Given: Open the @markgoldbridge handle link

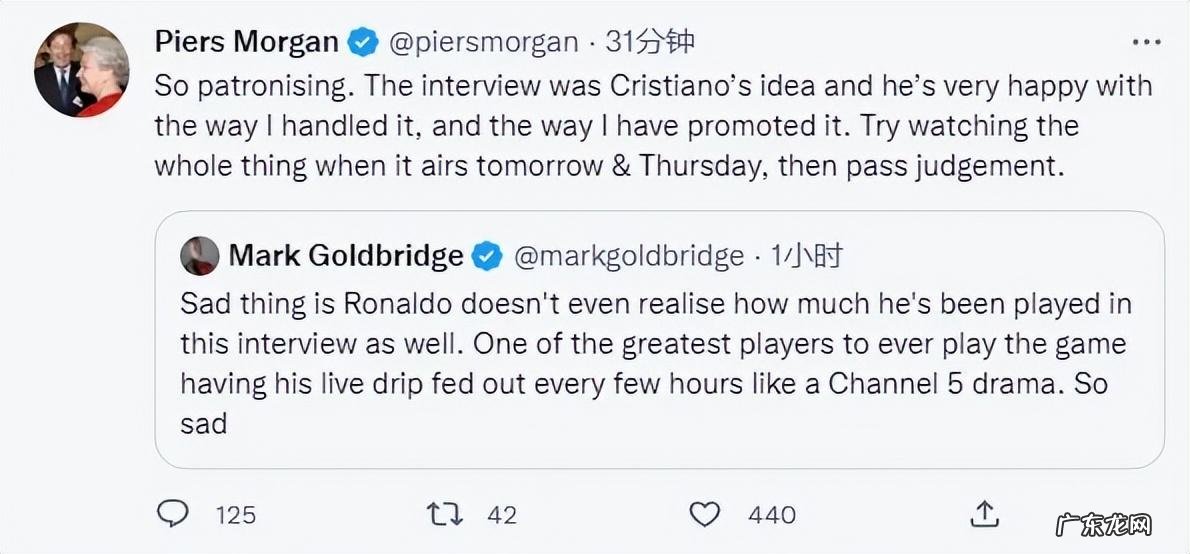Looking at the screenshot, I should point(628,257).
